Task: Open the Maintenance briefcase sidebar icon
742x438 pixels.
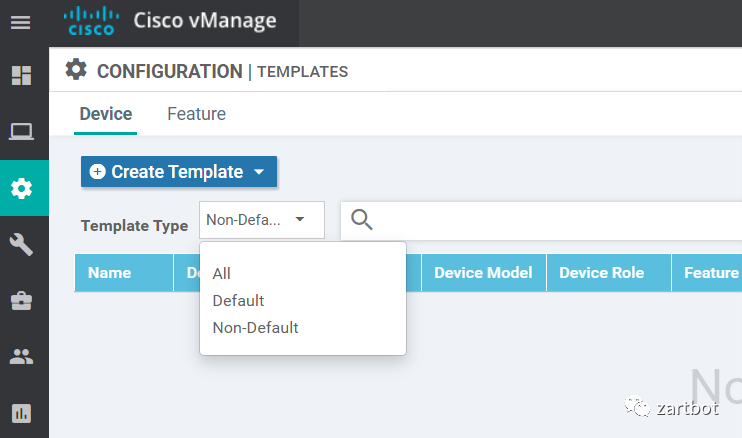Action: point(21,300)
